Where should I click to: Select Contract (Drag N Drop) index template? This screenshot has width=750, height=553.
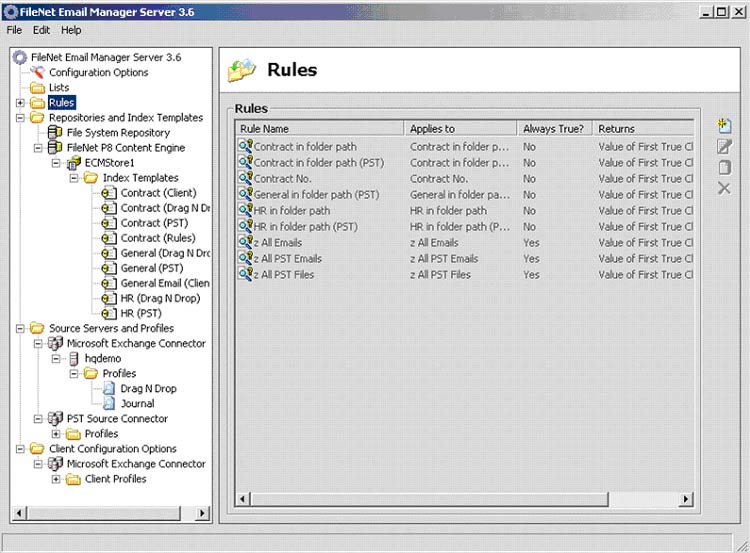(x=165, y=208)
